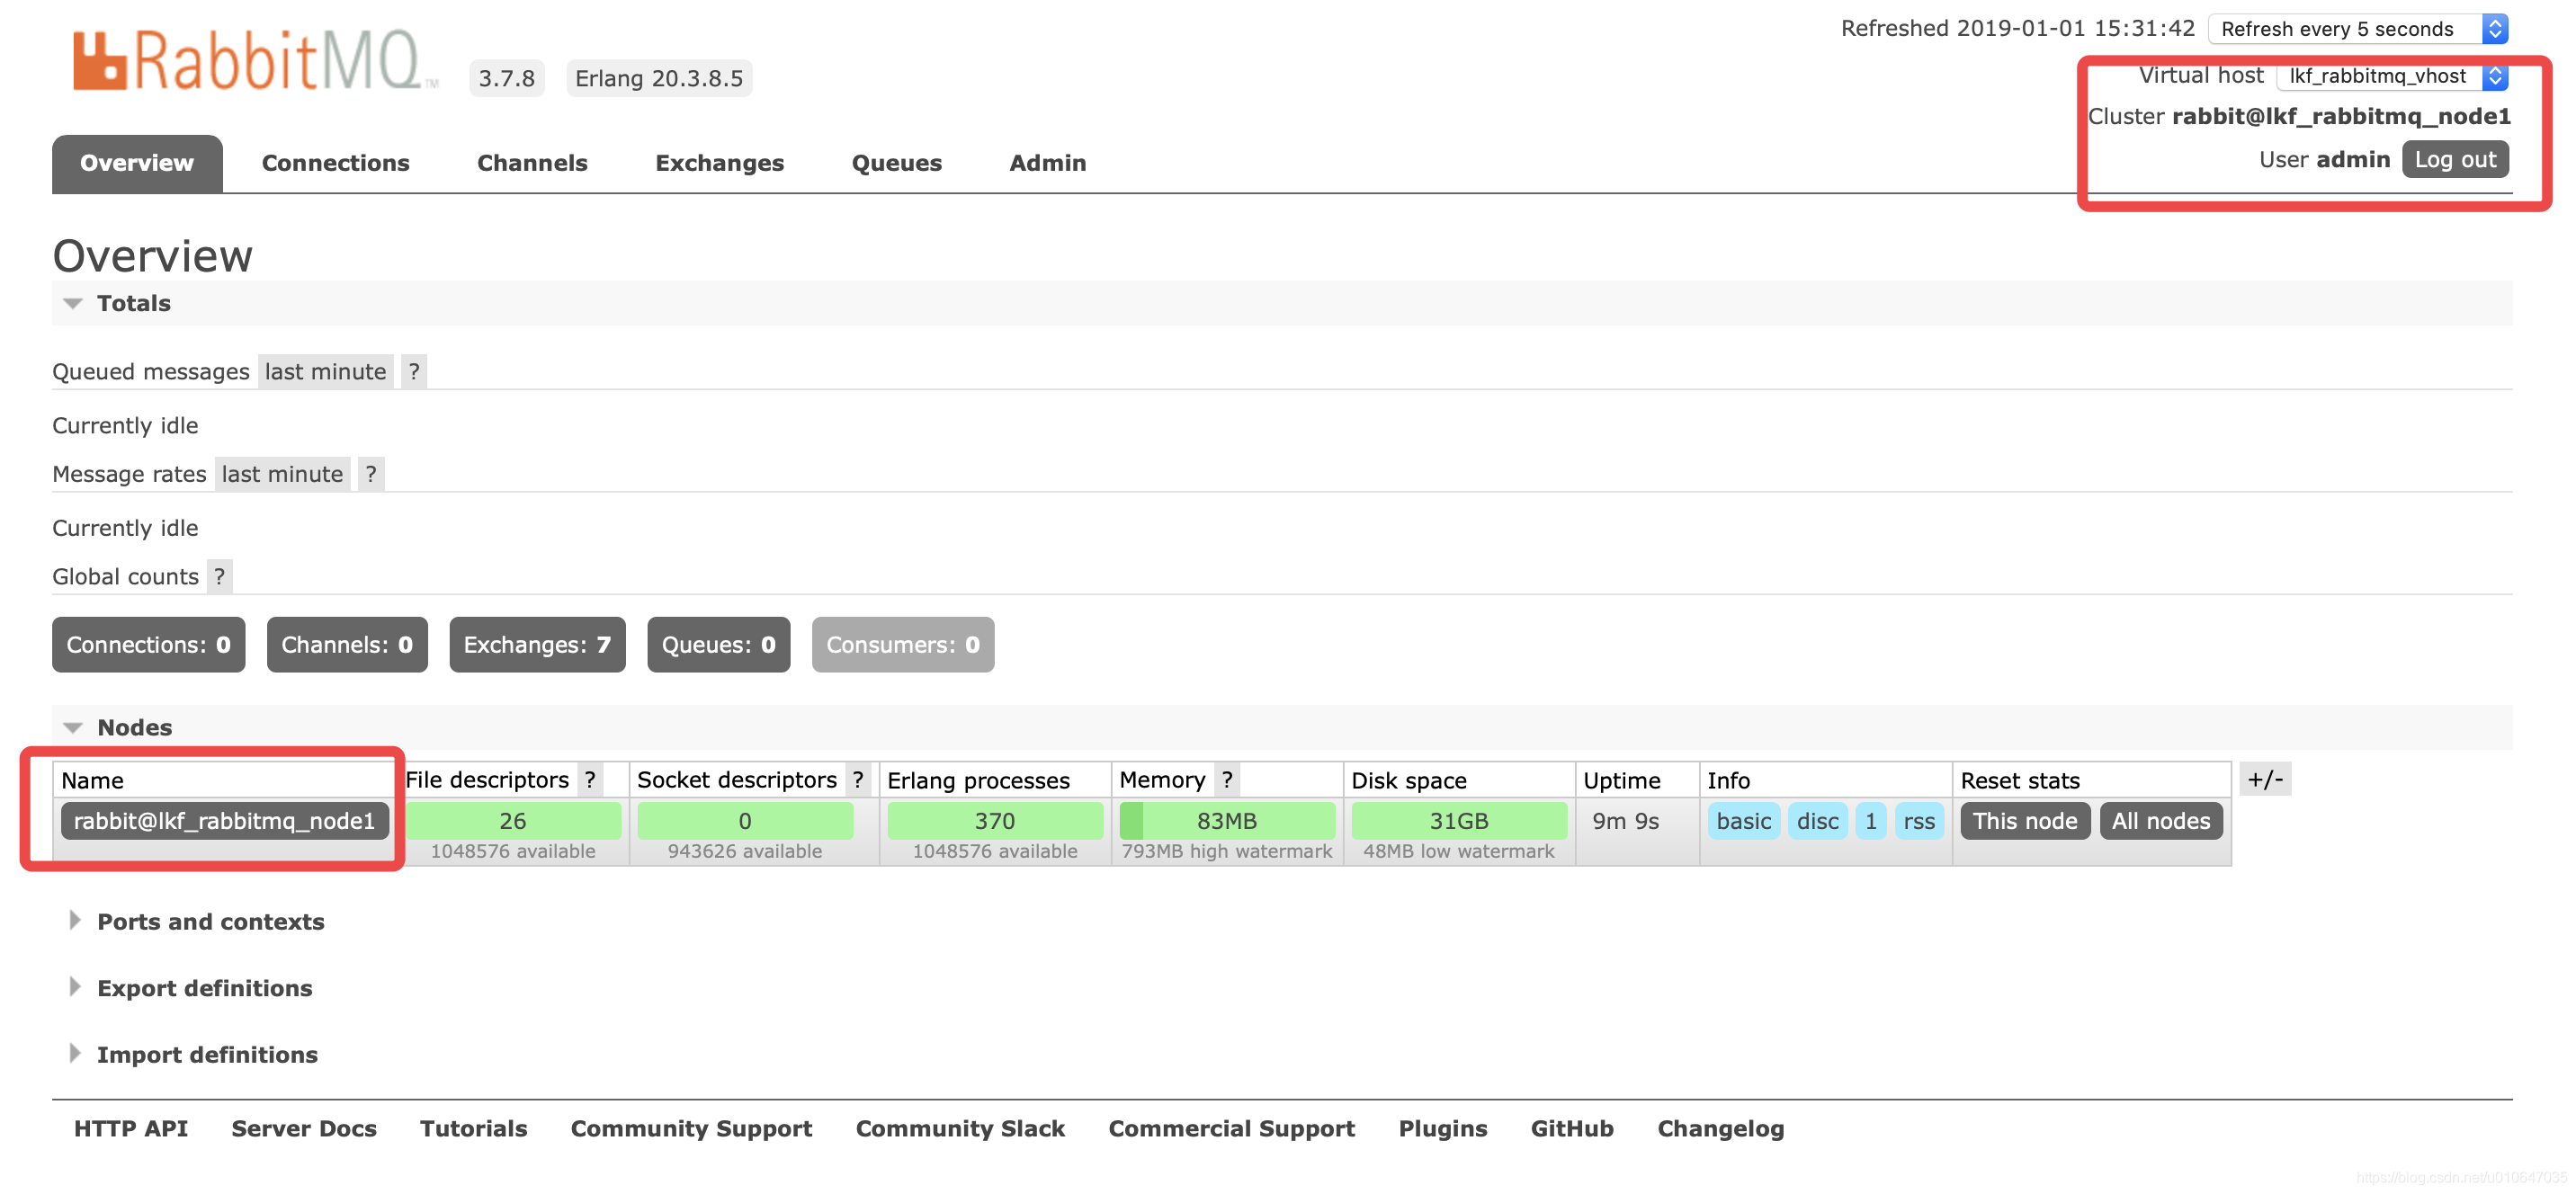Click the 83MB memory usage bar

[x=1227, y=821]
